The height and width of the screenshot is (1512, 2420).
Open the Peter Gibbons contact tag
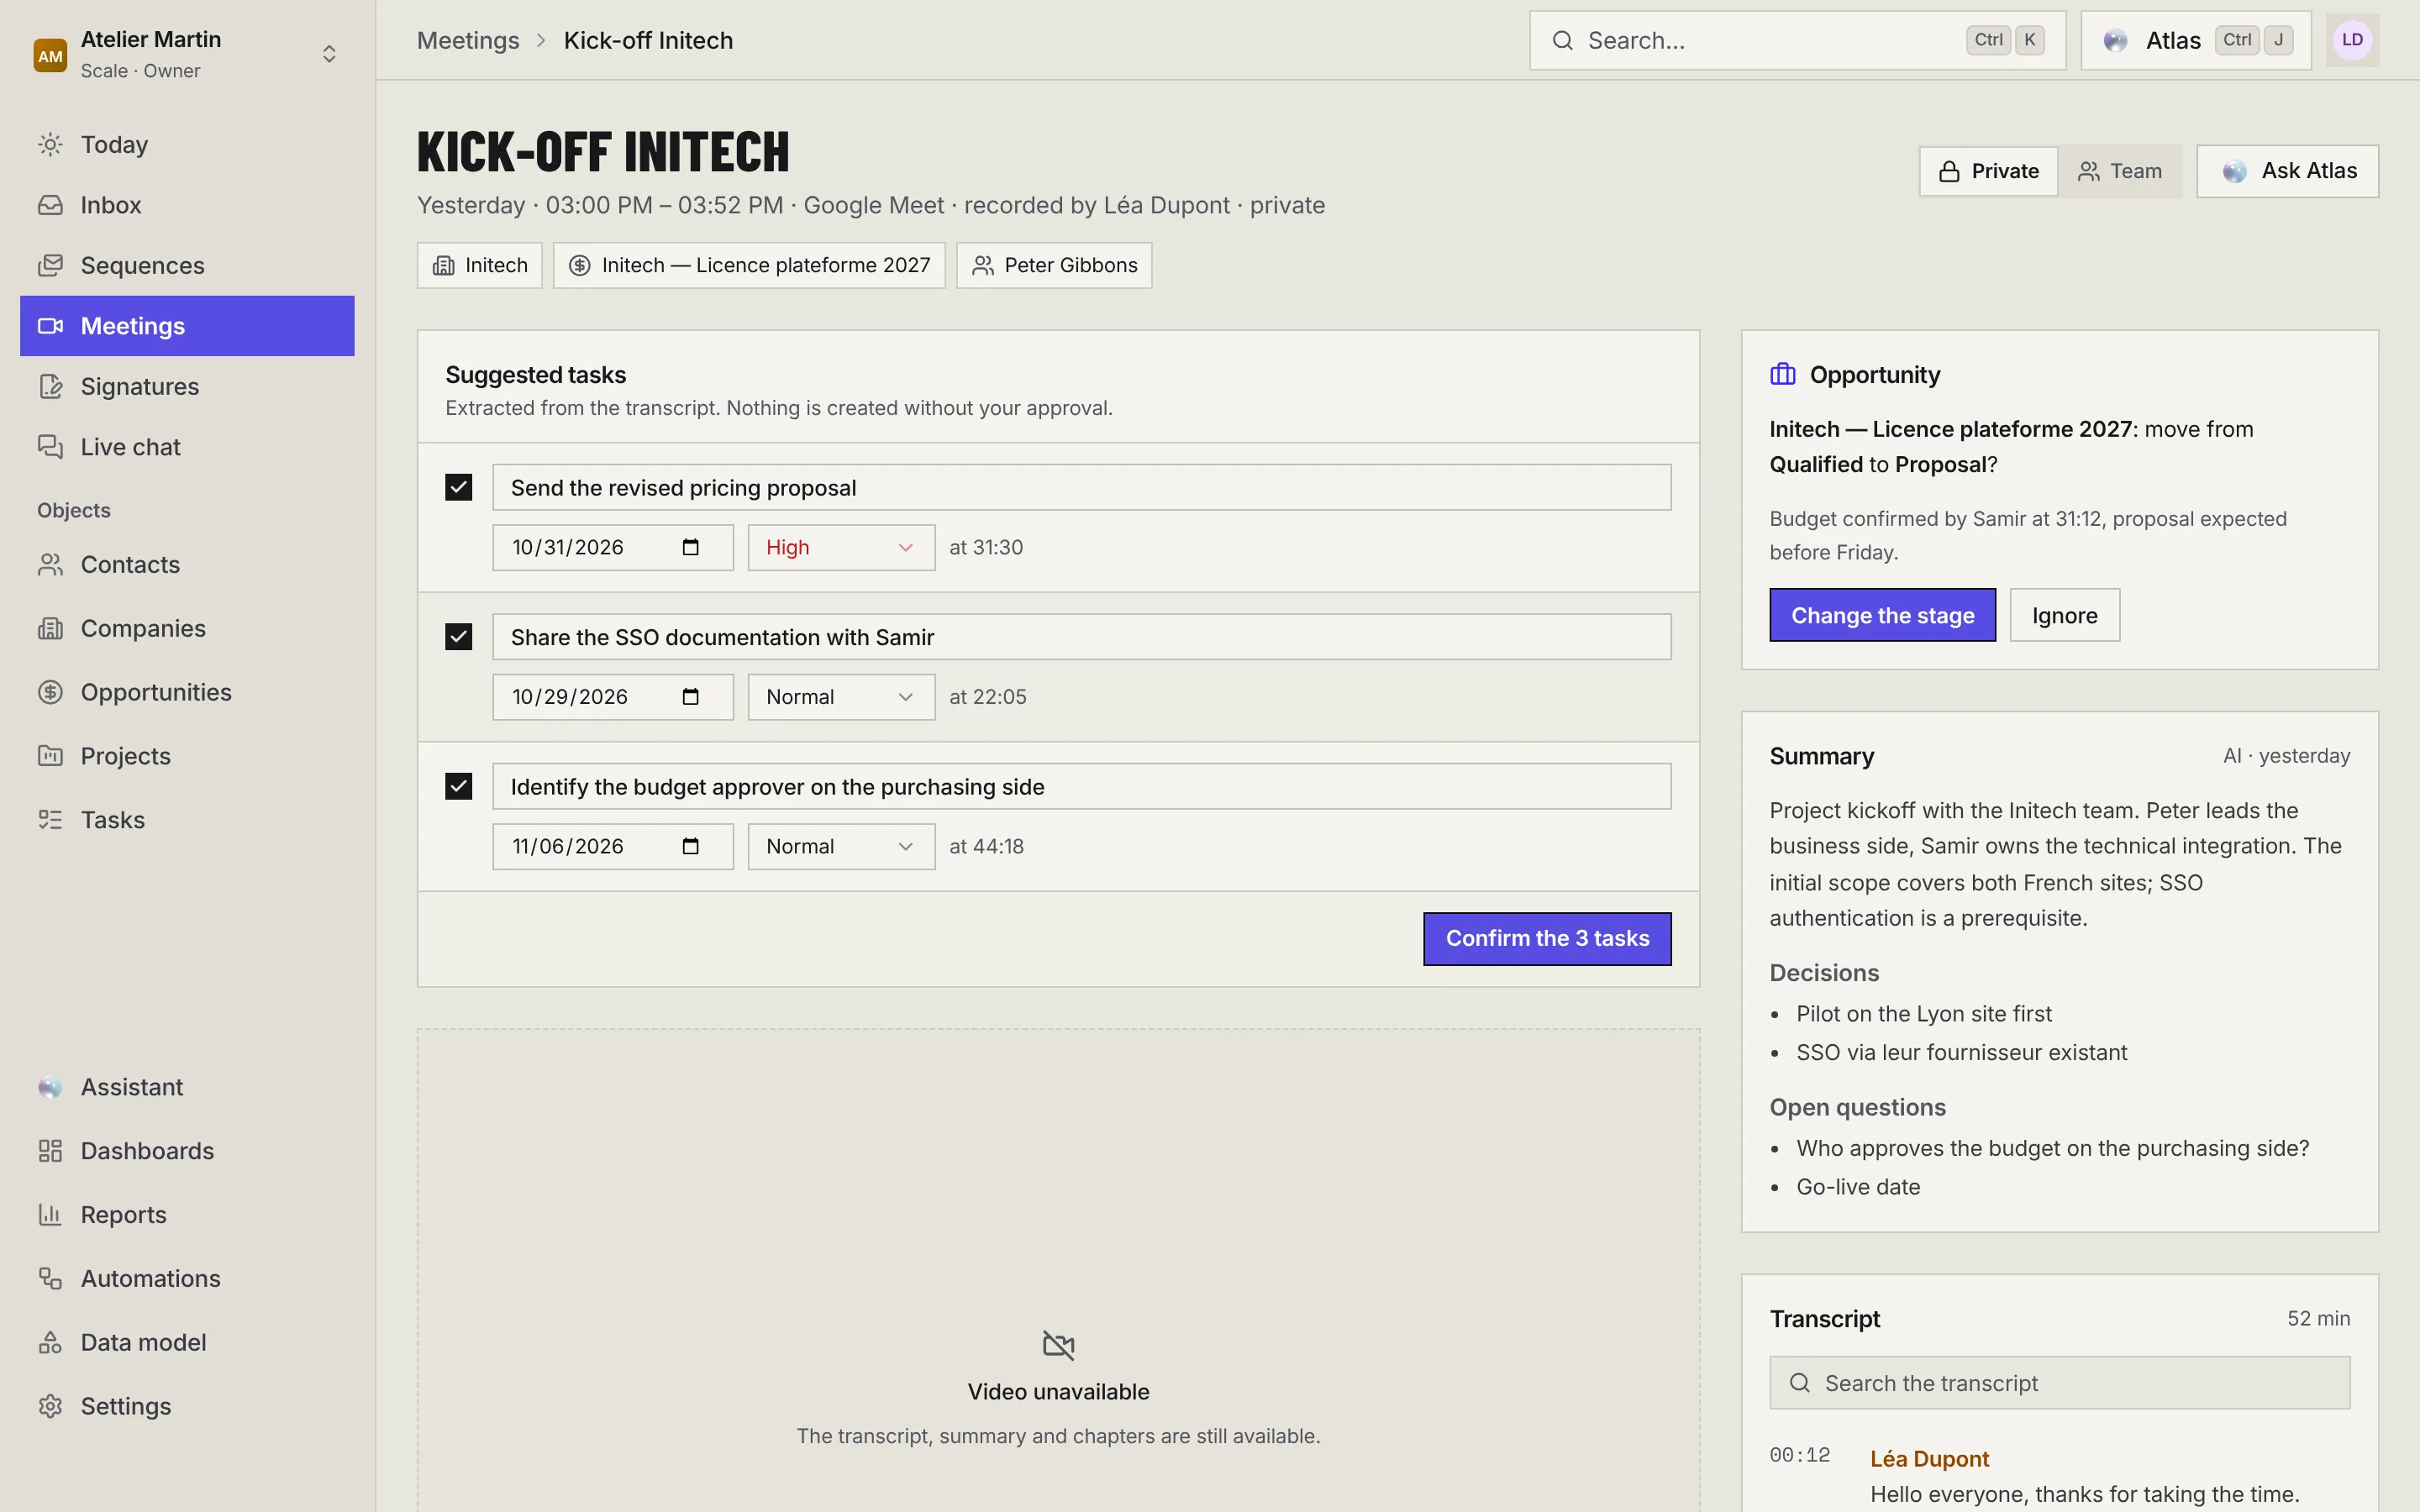point(1053,265)
